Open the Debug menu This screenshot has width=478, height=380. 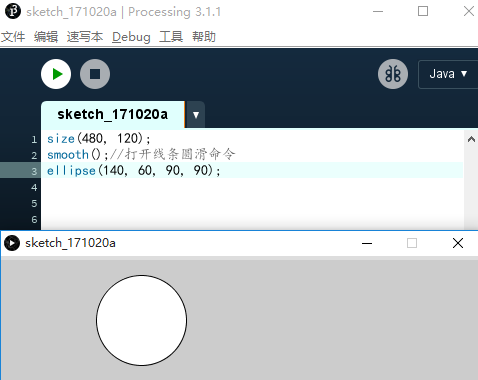tap(131, 37)
